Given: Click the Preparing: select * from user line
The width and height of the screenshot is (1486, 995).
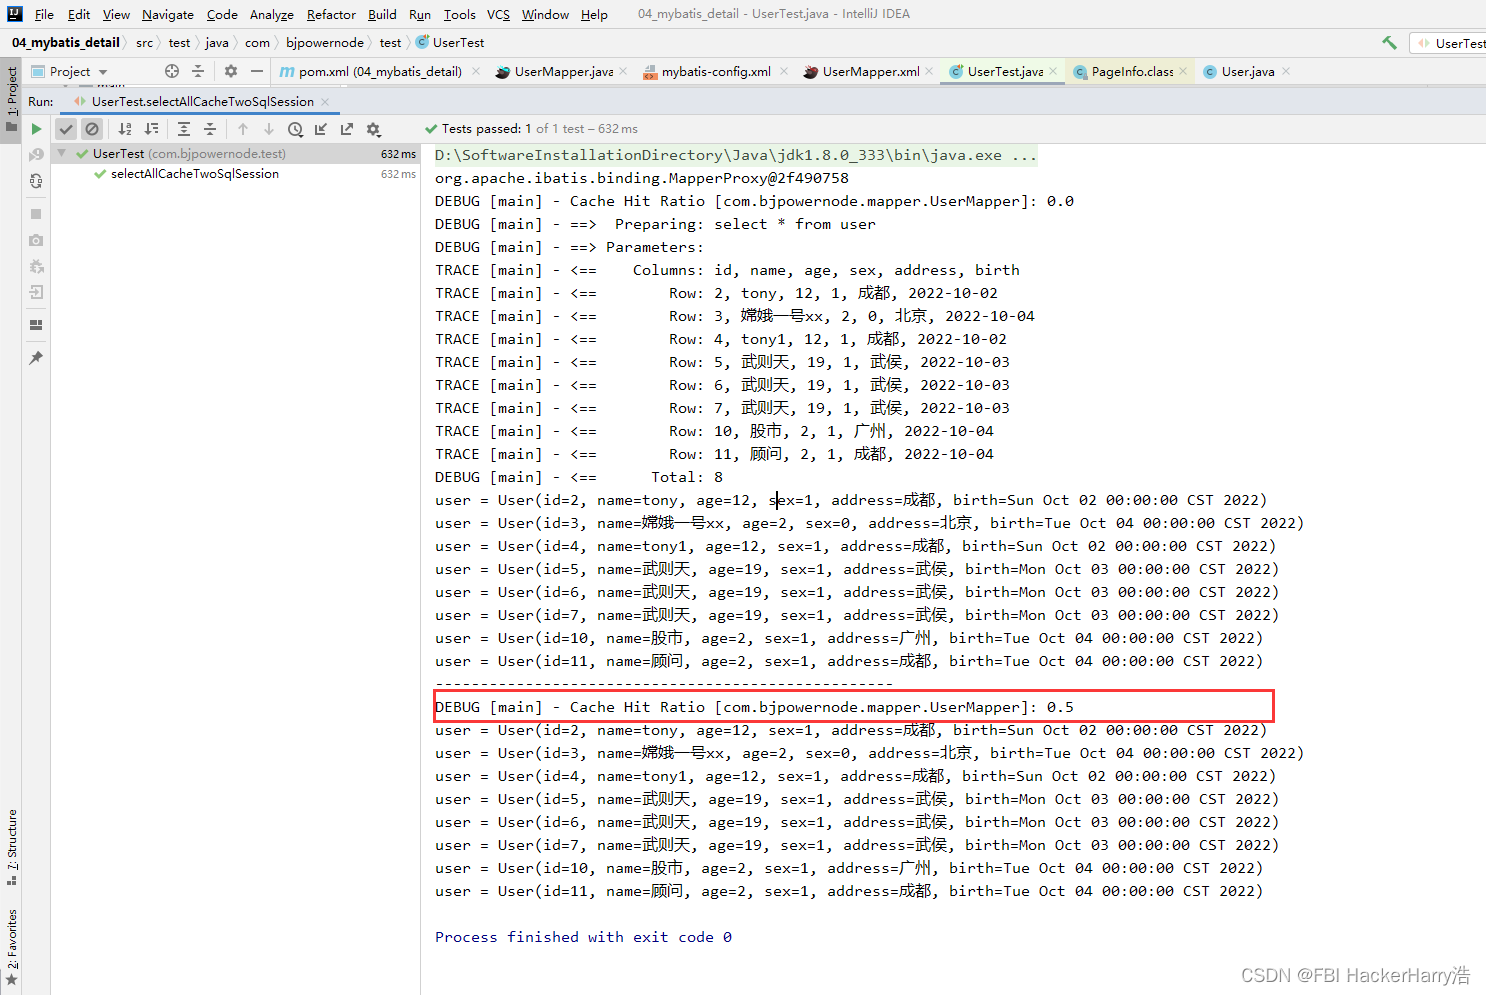Looking at the screenshot, I should click(655, 224).
